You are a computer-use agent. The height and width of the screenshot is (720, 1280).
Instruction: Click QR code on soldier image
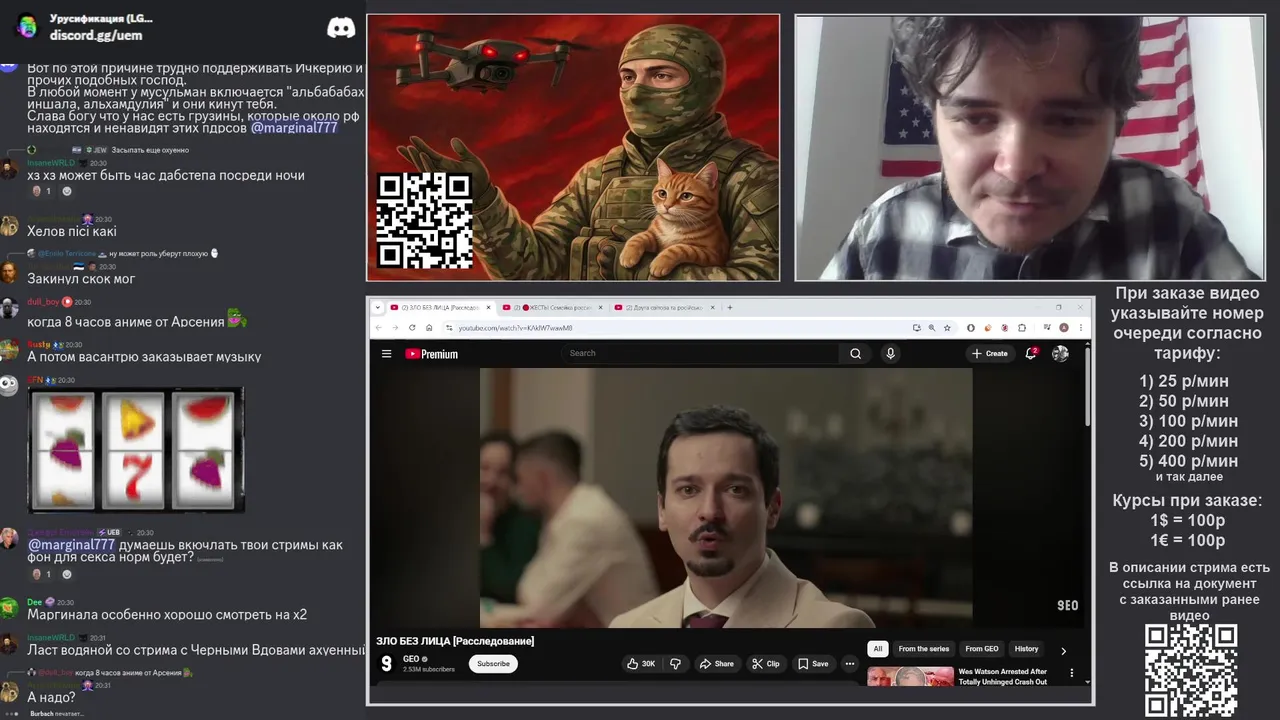coord(424,219)
